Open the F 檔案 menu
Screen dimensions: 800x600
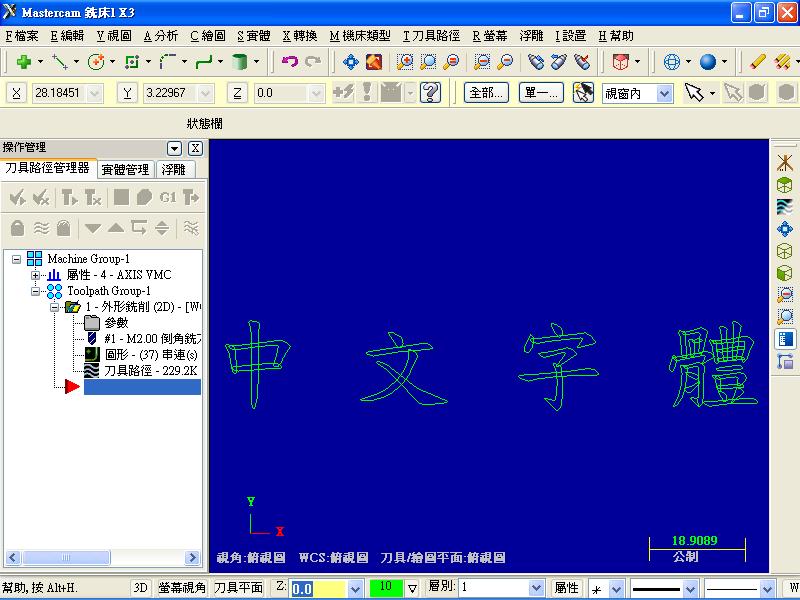click(x=22, y=36)
